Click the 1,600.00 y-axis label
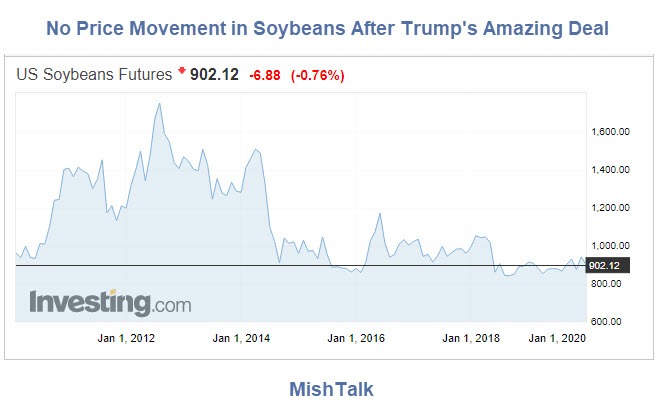This screenshot has height=420, width=662. [x=611, y=131]
